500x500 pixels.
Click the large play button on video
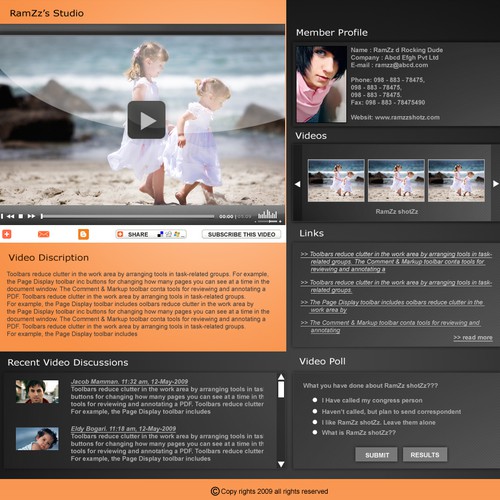click(x=147, y=120)
